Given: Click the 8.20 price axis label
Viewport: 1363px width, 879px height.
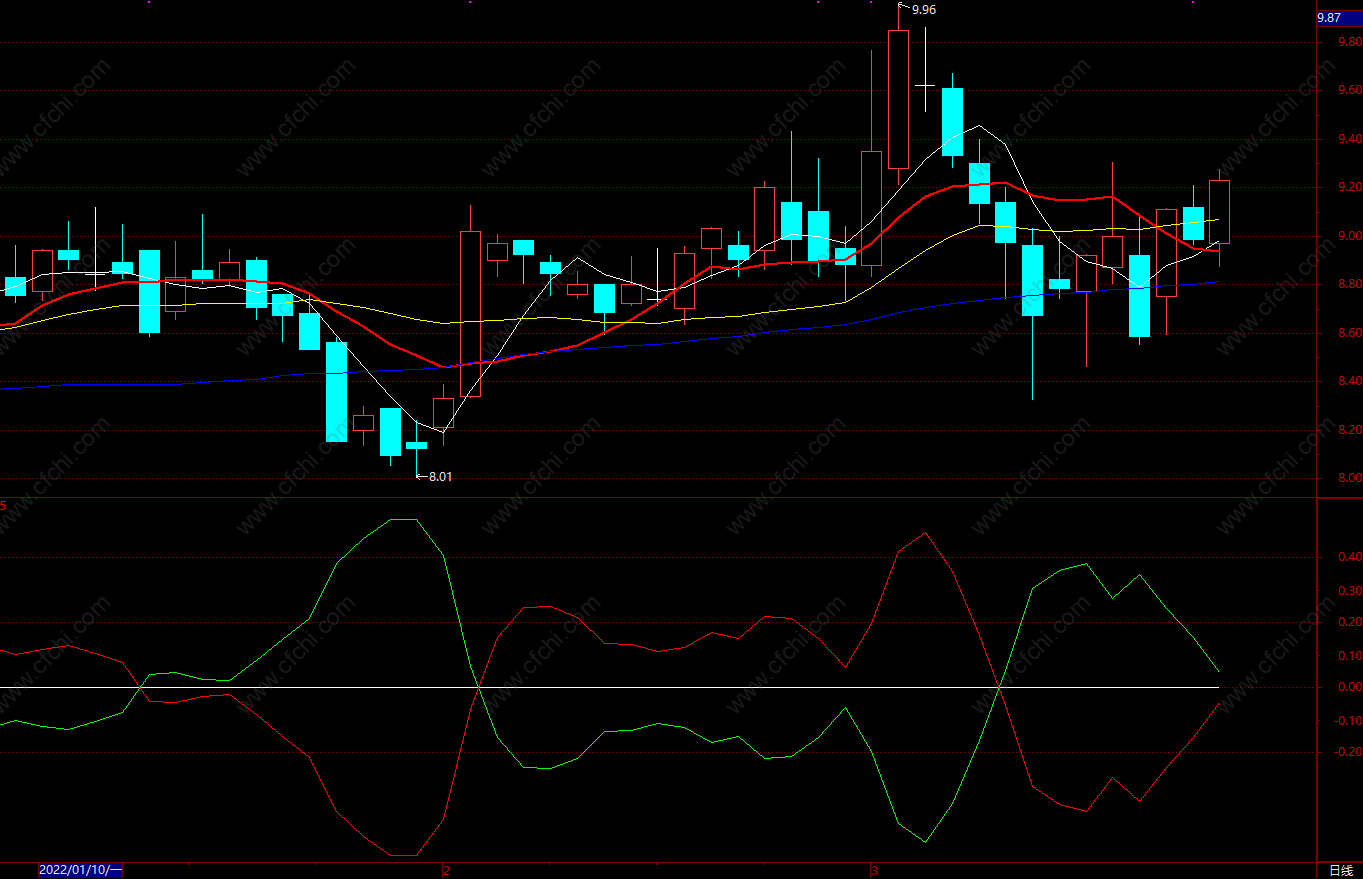Looking at the screenshot, I should [1349, 430].
